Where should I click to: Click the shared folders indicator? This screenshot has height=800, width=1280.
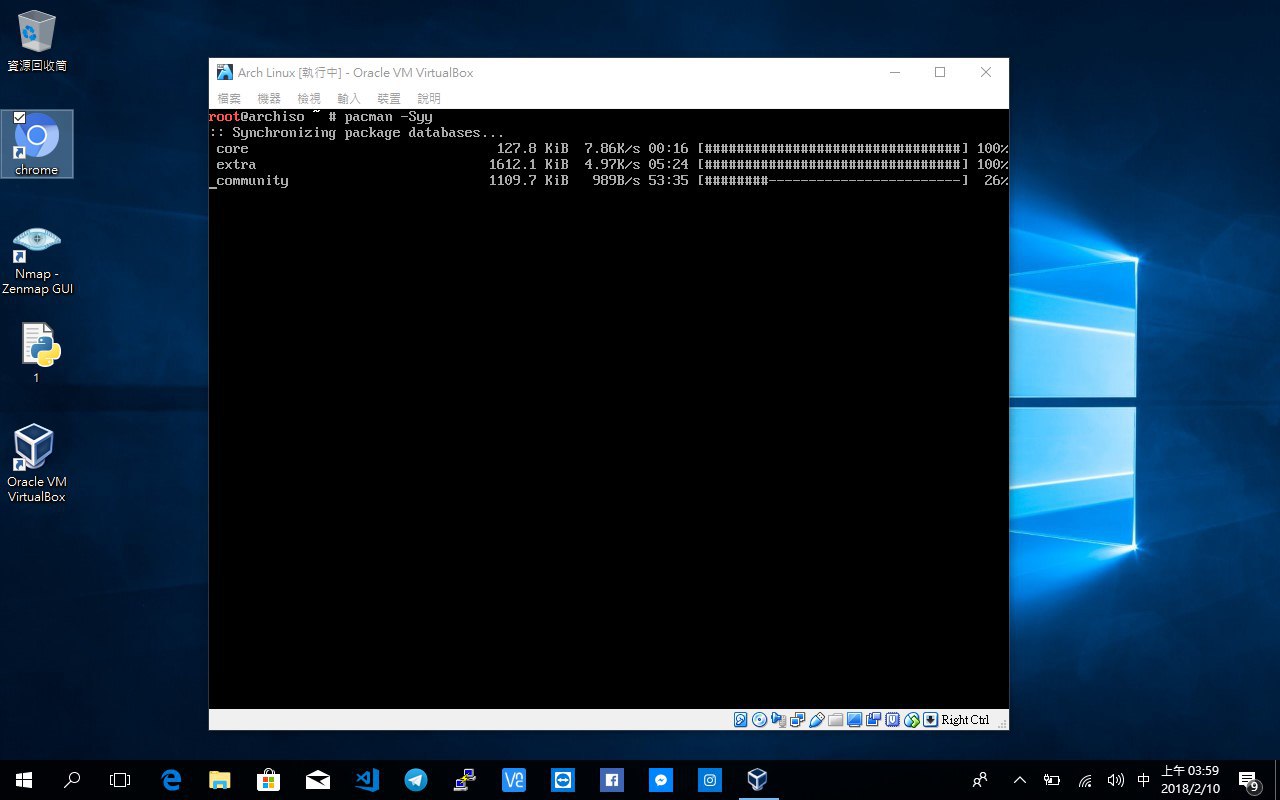[x=836, y=720]
